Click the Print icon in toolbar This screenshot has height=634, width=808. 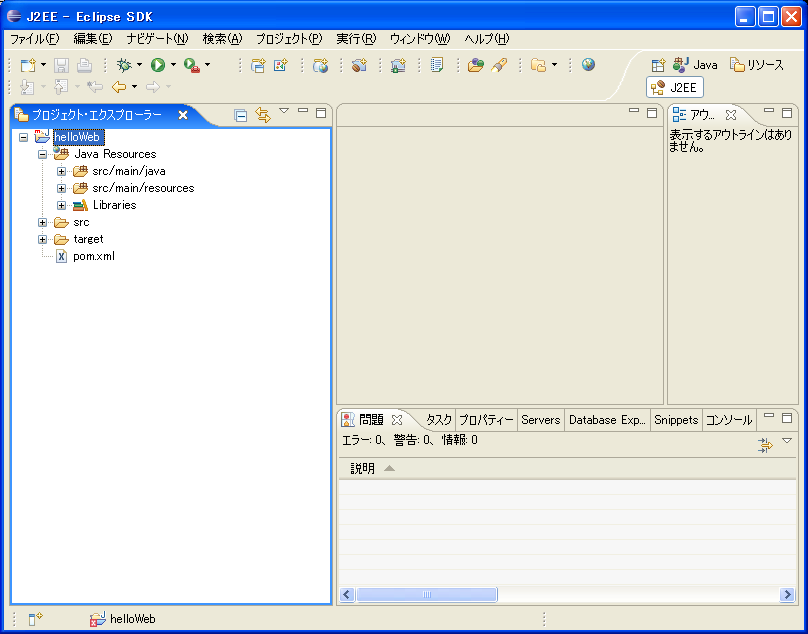tap(85, 65)
